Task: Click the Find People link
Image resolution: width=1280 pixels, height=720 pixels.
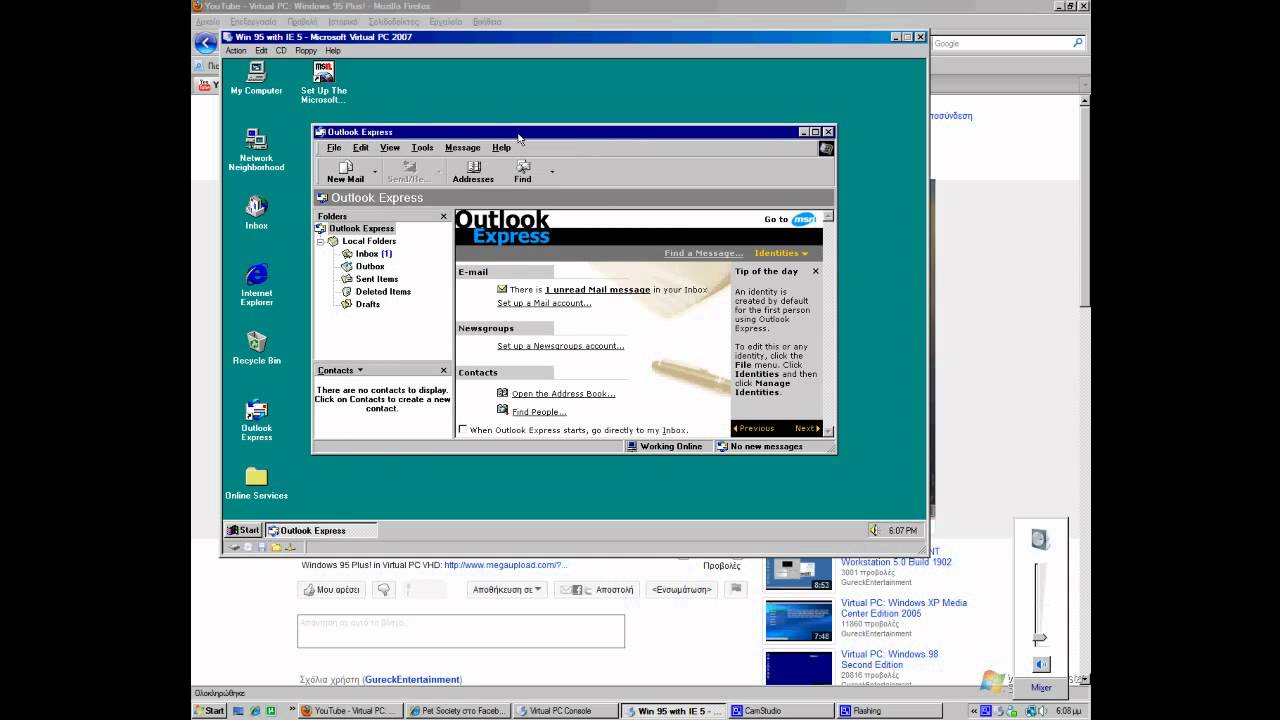Action: (539, 412)
